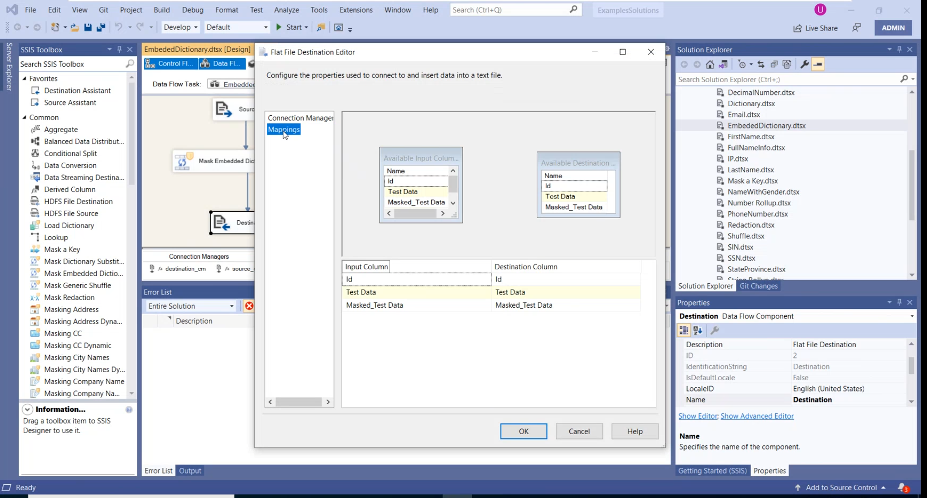Click the notifications bell in status bar

coord(903,487)
